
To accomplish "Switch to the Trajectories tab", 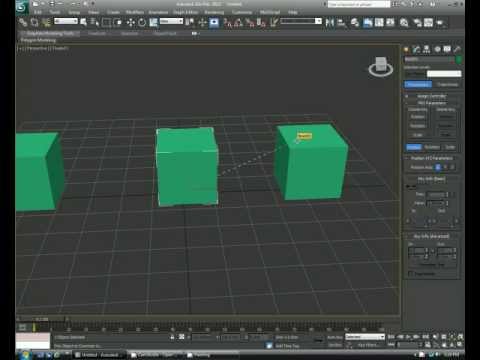I will pos(448,85).
